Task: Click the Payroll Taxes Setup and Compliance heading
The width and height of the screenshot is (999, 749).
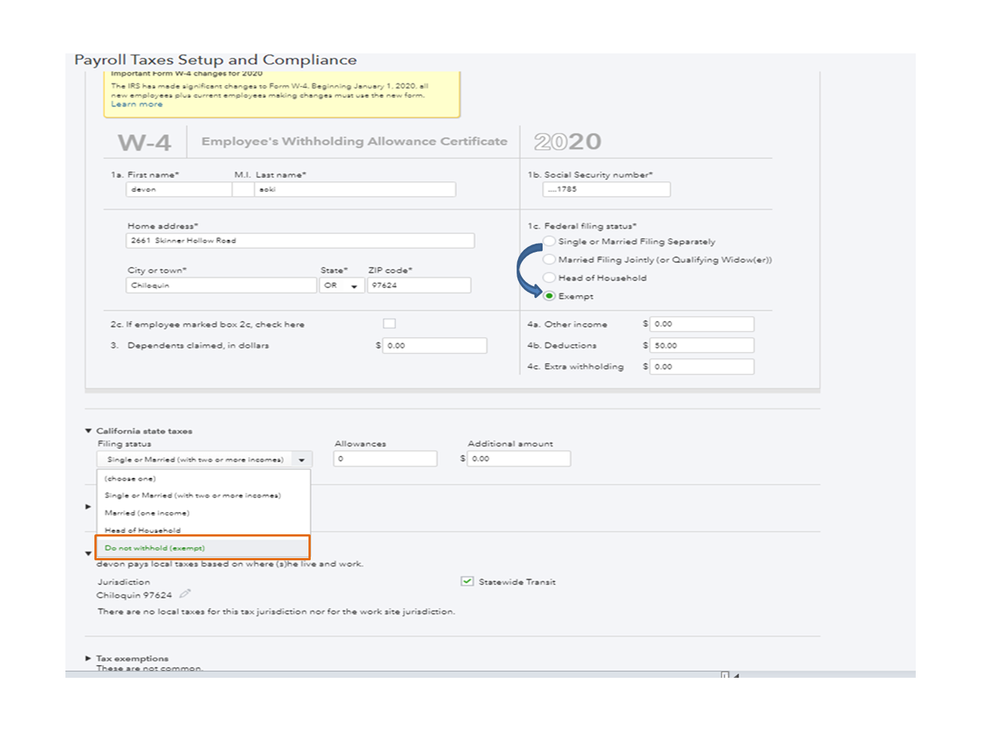Action: click(215, 60)
